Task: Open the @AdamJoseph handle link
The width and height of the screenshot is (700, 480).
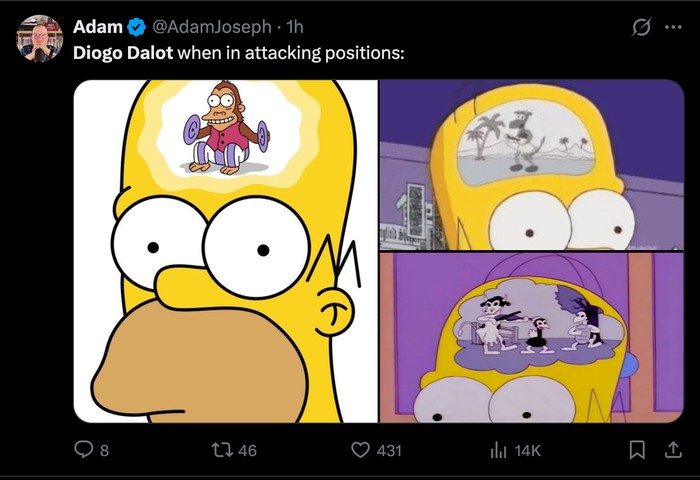Action: [211, 27]
